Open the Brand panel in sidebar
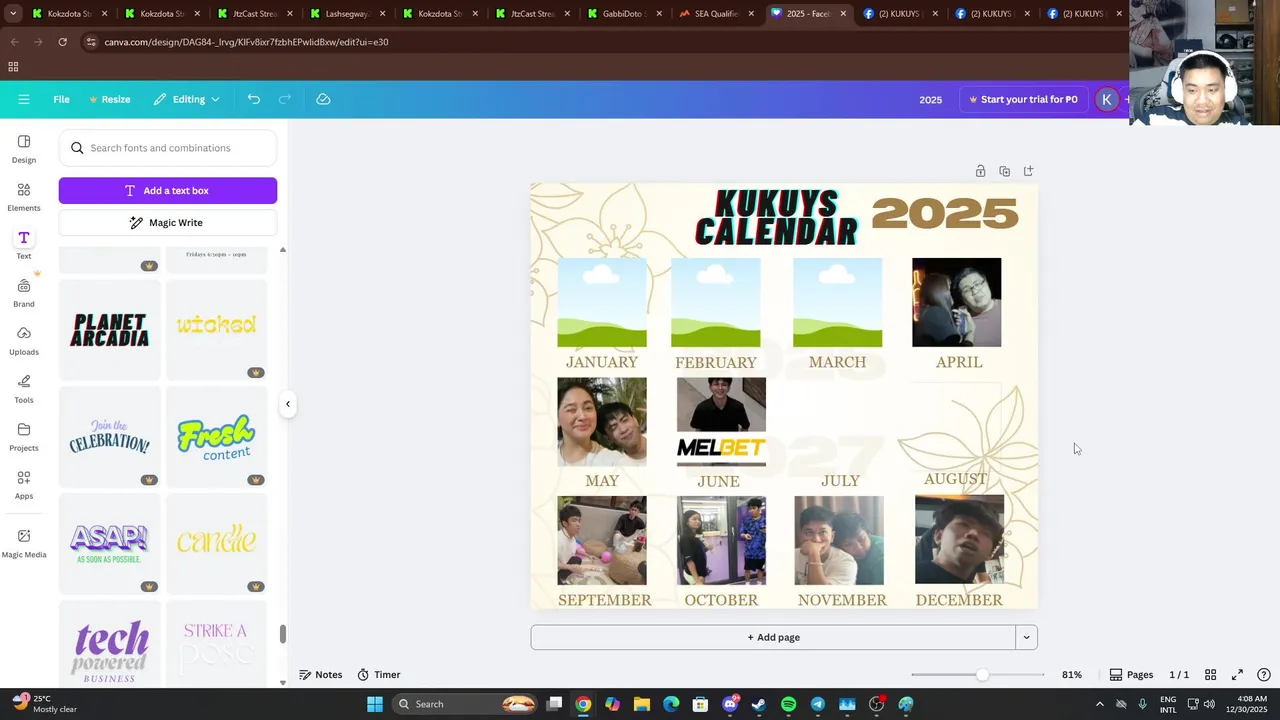The height and width of the screenshot is (720, 1280). tap(24, 293)
